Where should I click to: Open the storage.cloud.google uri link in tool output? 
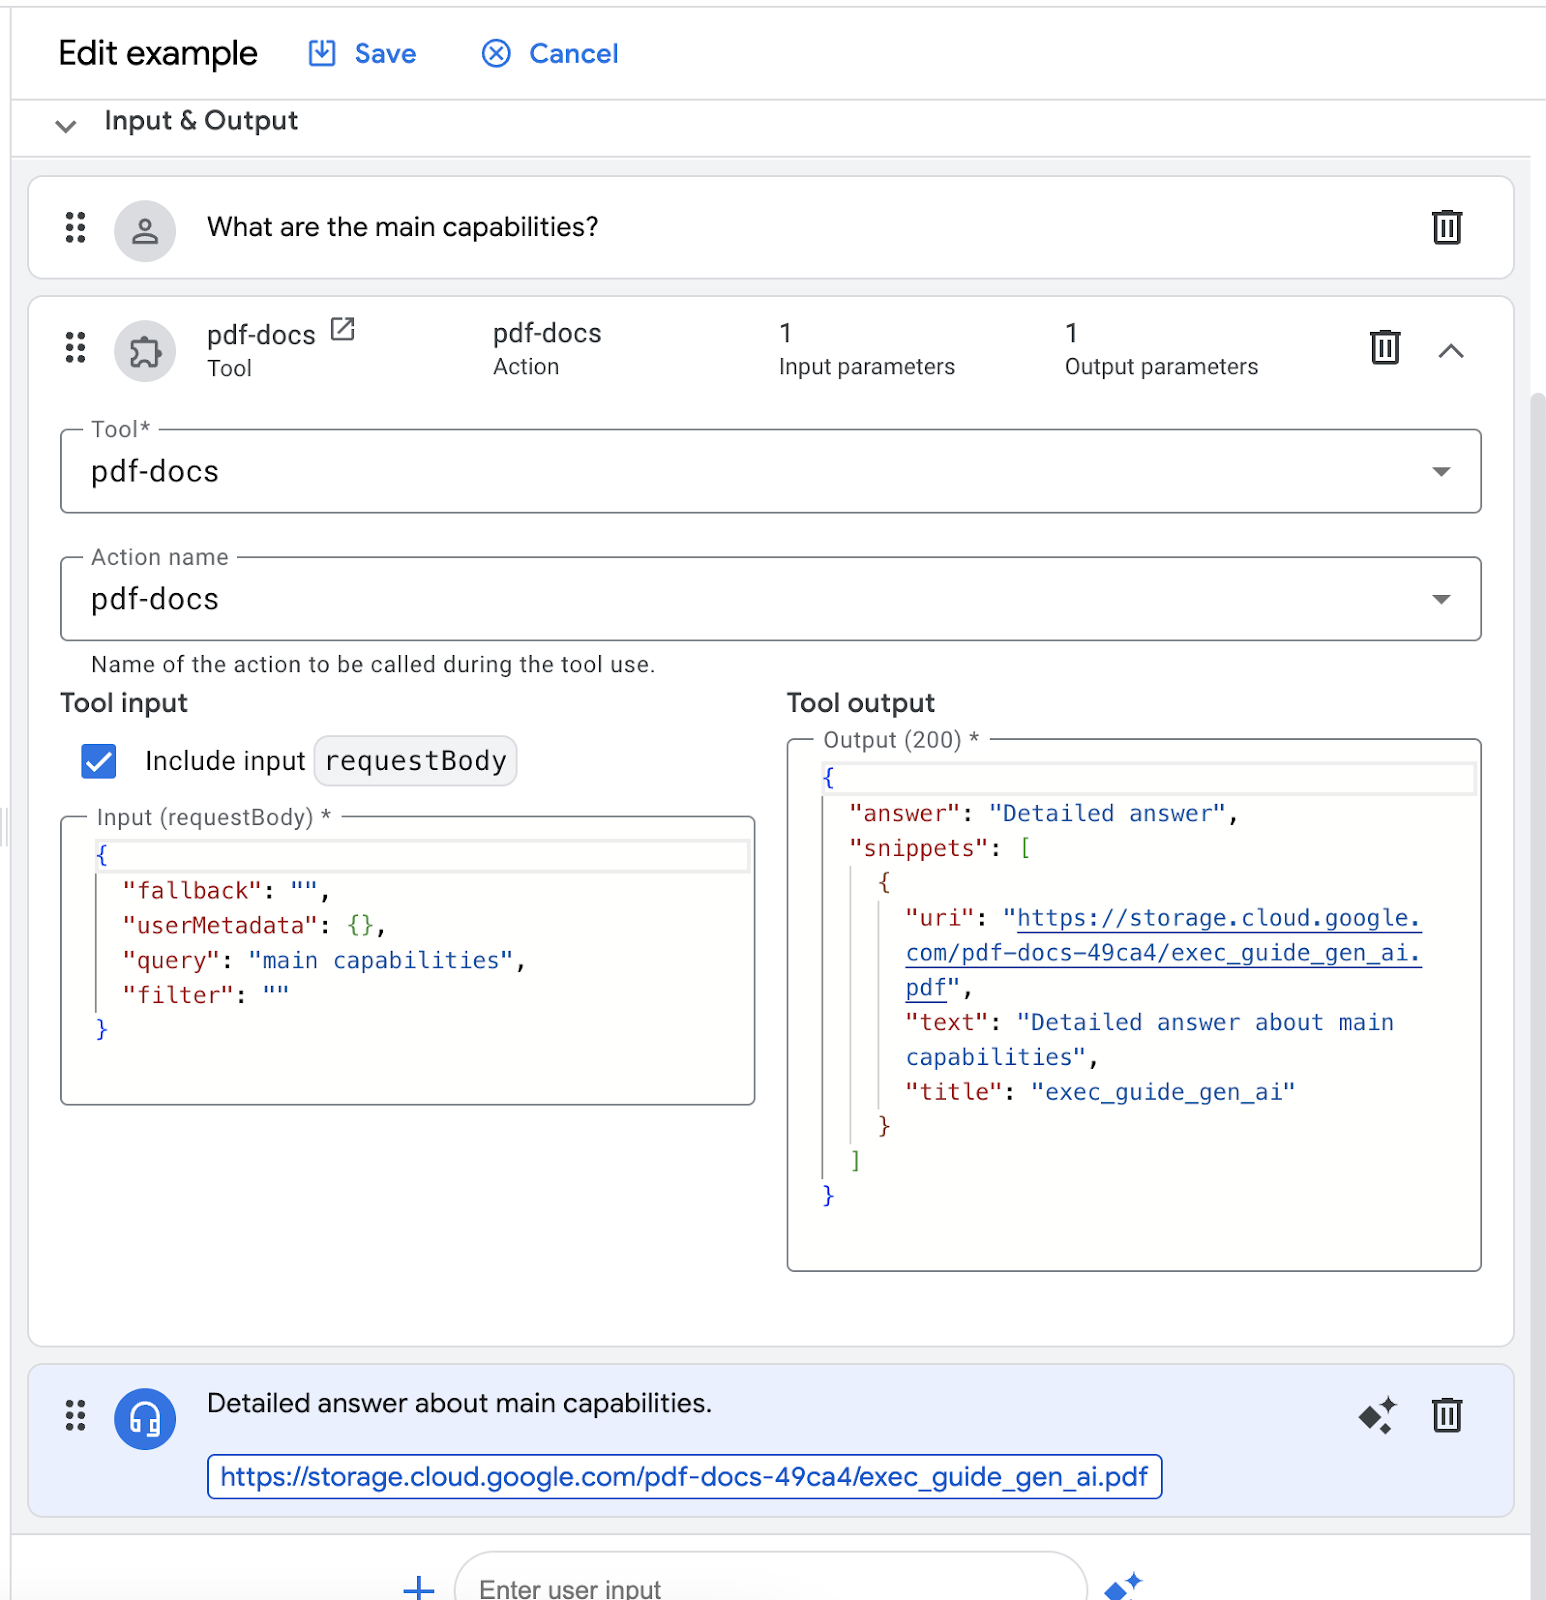[1163, 952]
